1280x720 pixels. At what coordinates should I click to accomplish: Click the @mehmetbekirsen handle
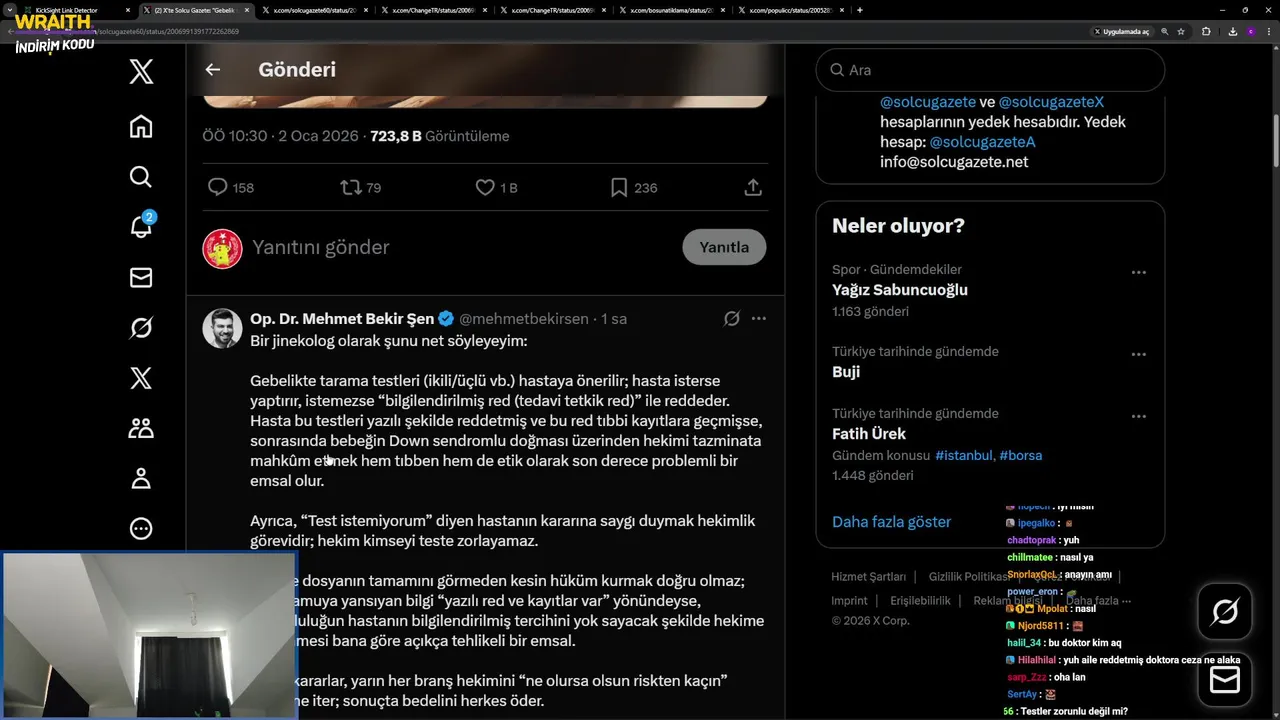[x=524, y=319]
